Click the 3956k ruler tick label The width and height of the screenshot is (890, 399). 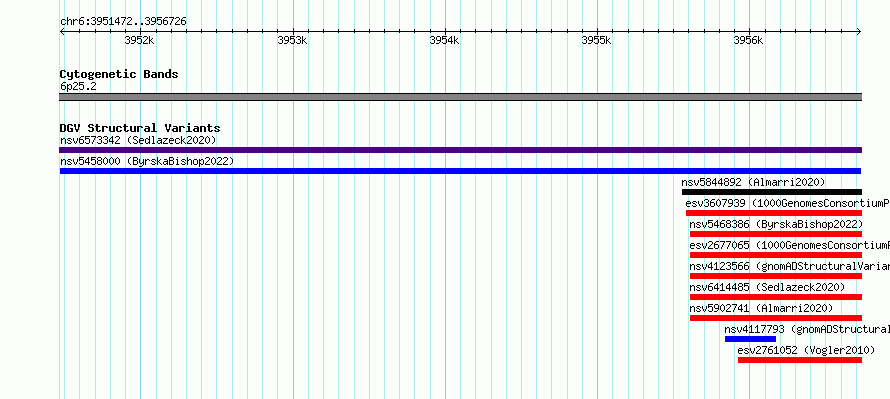(x=748, y=40)
